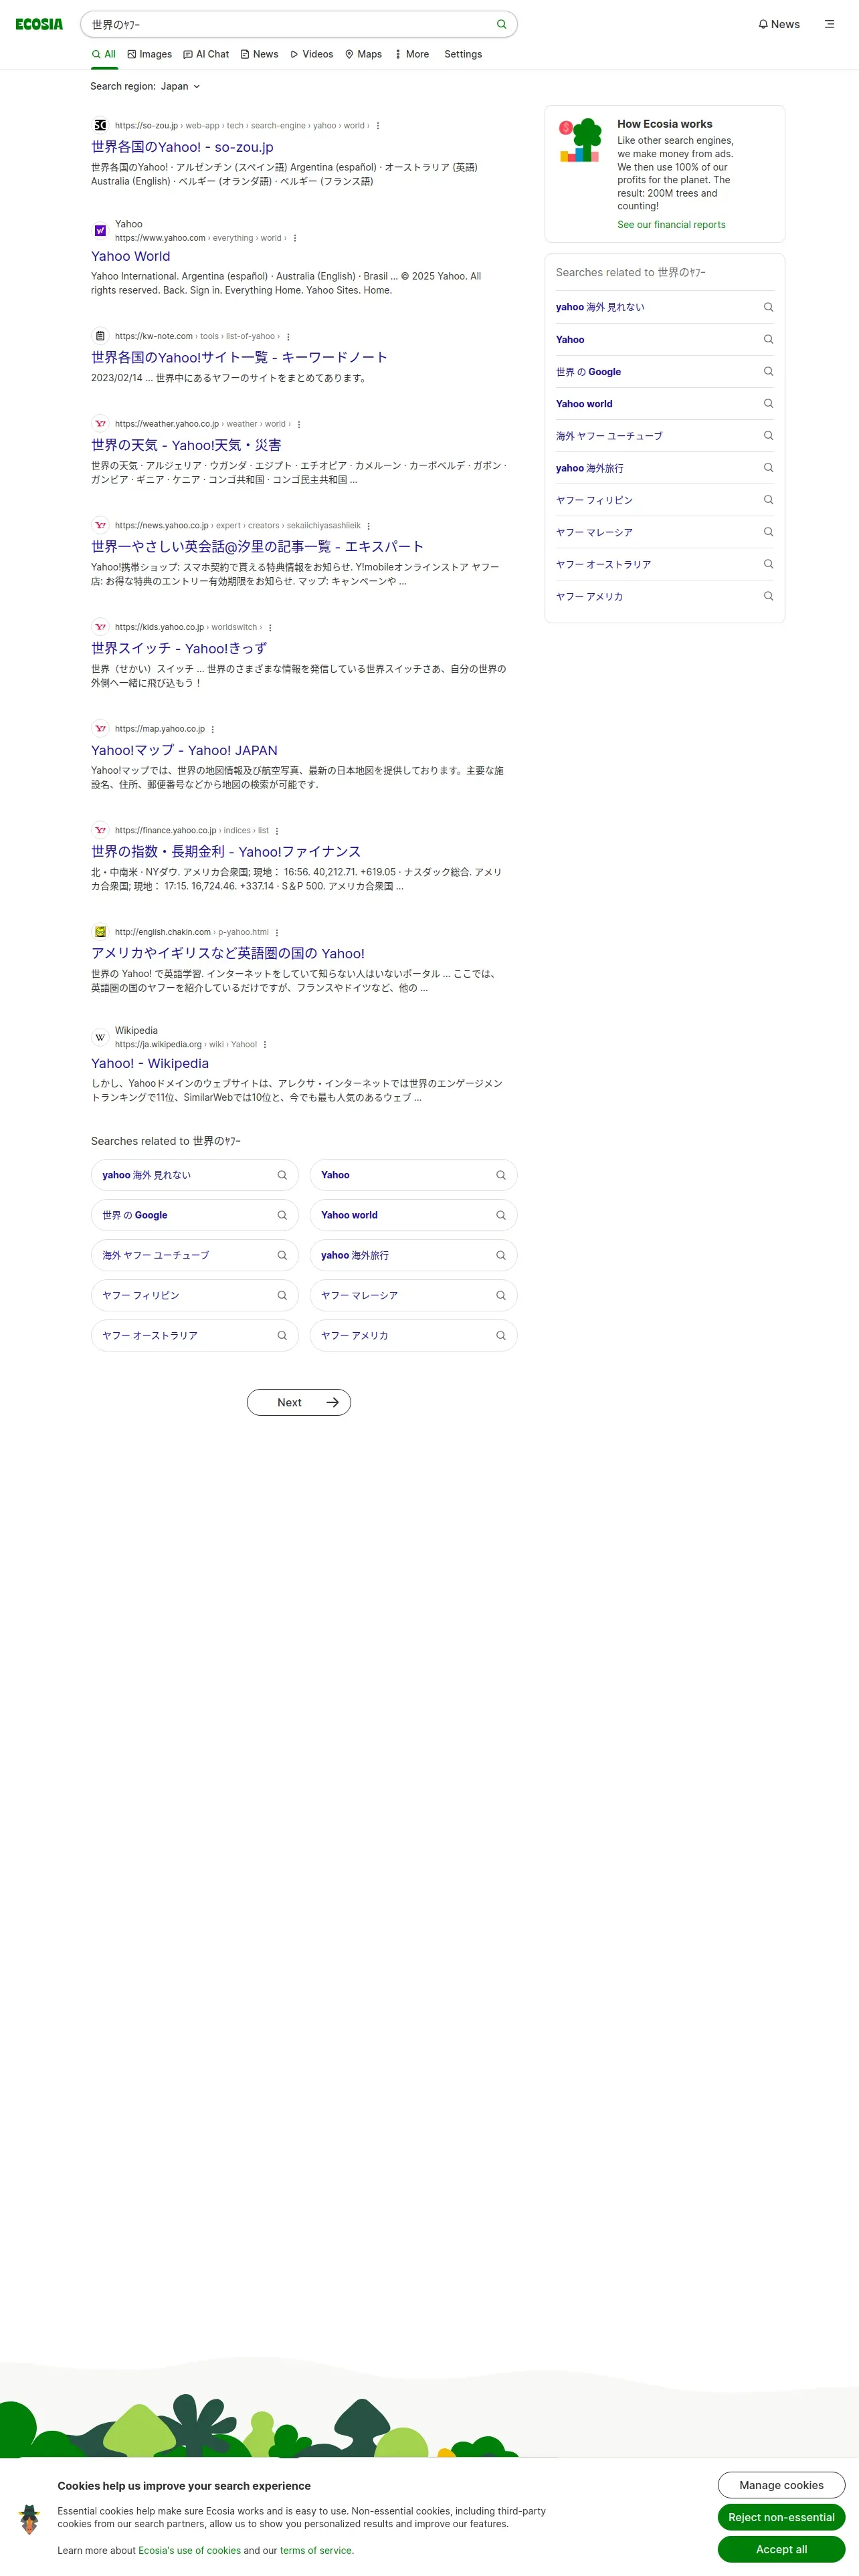Switch to the Images tab
Screen dimensions: 859x2576
[150, 54]
